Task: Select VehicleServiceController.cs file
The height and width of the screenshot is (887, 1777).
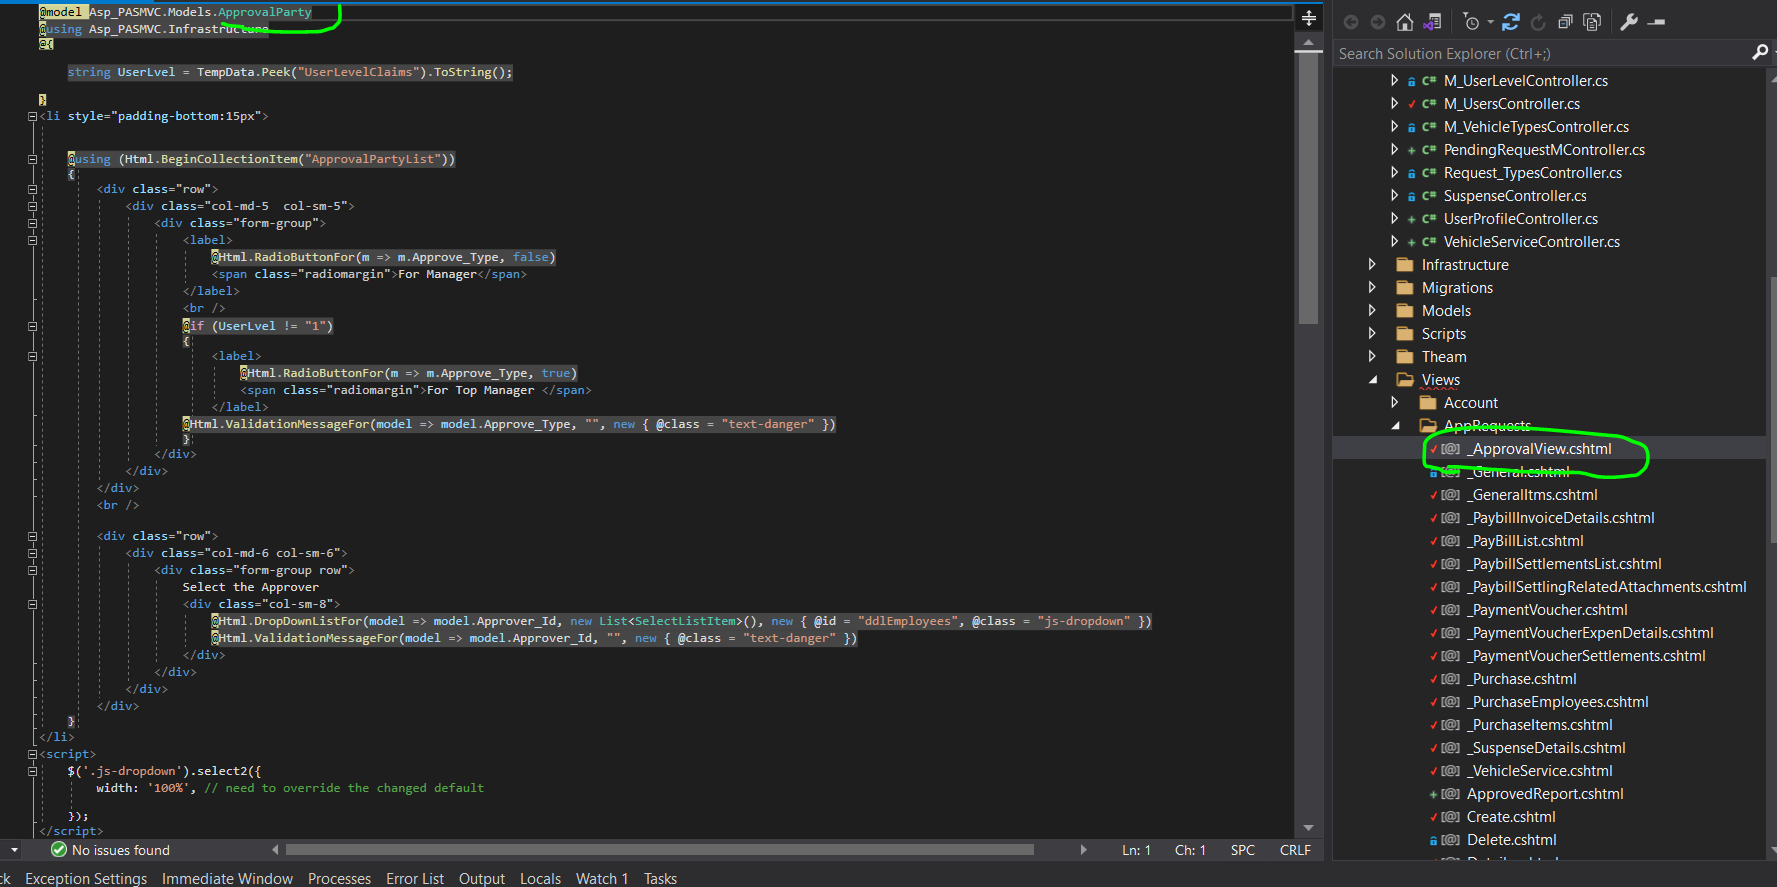Action: [x=1532, y=242]
